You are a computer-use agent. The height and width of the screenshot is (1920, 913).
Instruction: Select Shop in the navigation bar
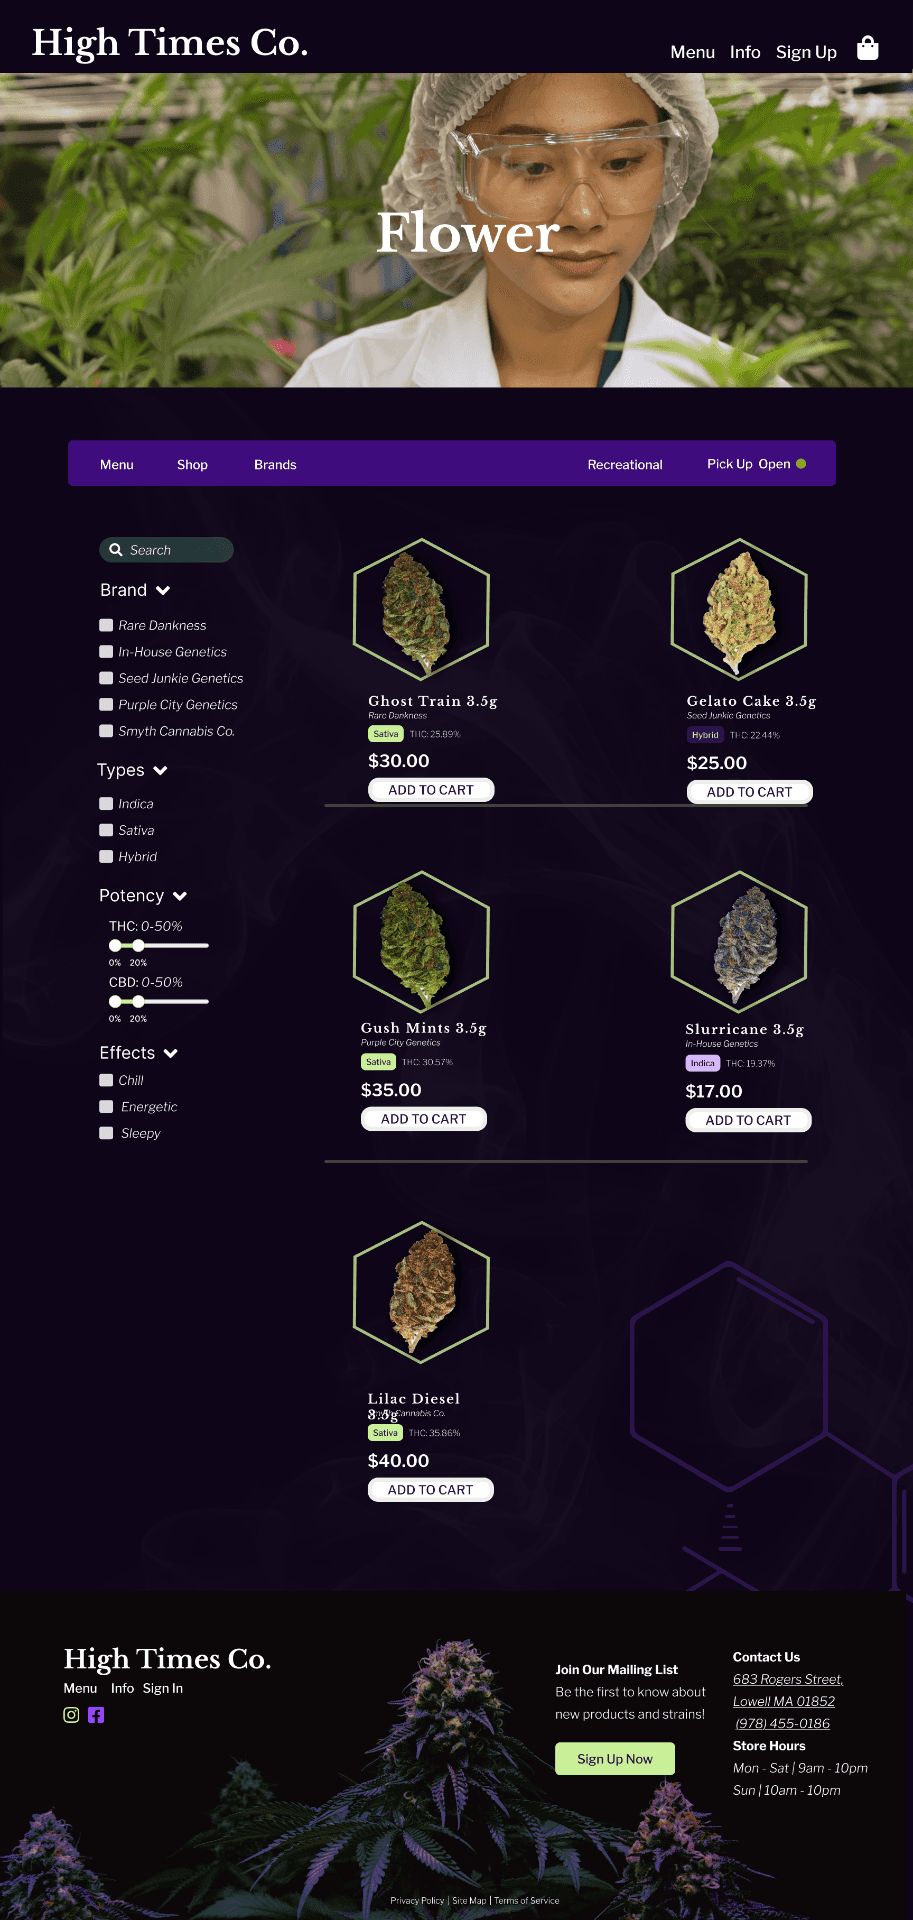[192, 464]
